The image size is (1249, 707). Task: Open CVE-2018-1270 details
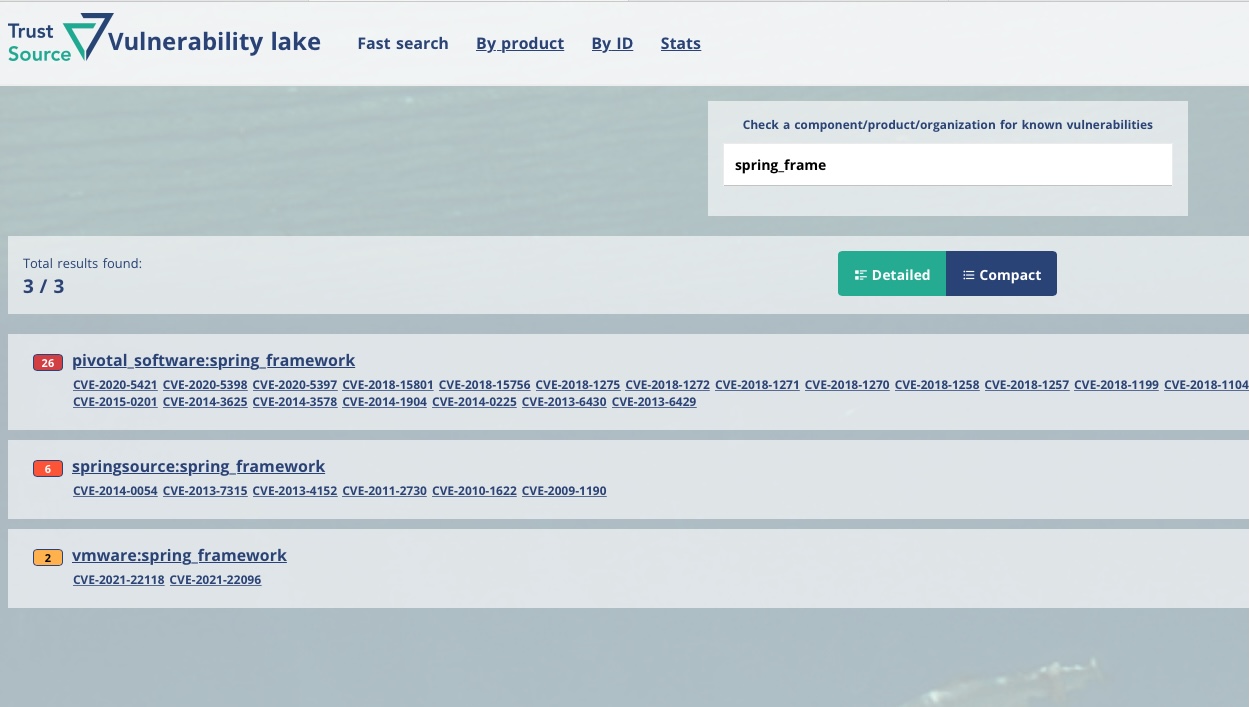pos(847,385)
